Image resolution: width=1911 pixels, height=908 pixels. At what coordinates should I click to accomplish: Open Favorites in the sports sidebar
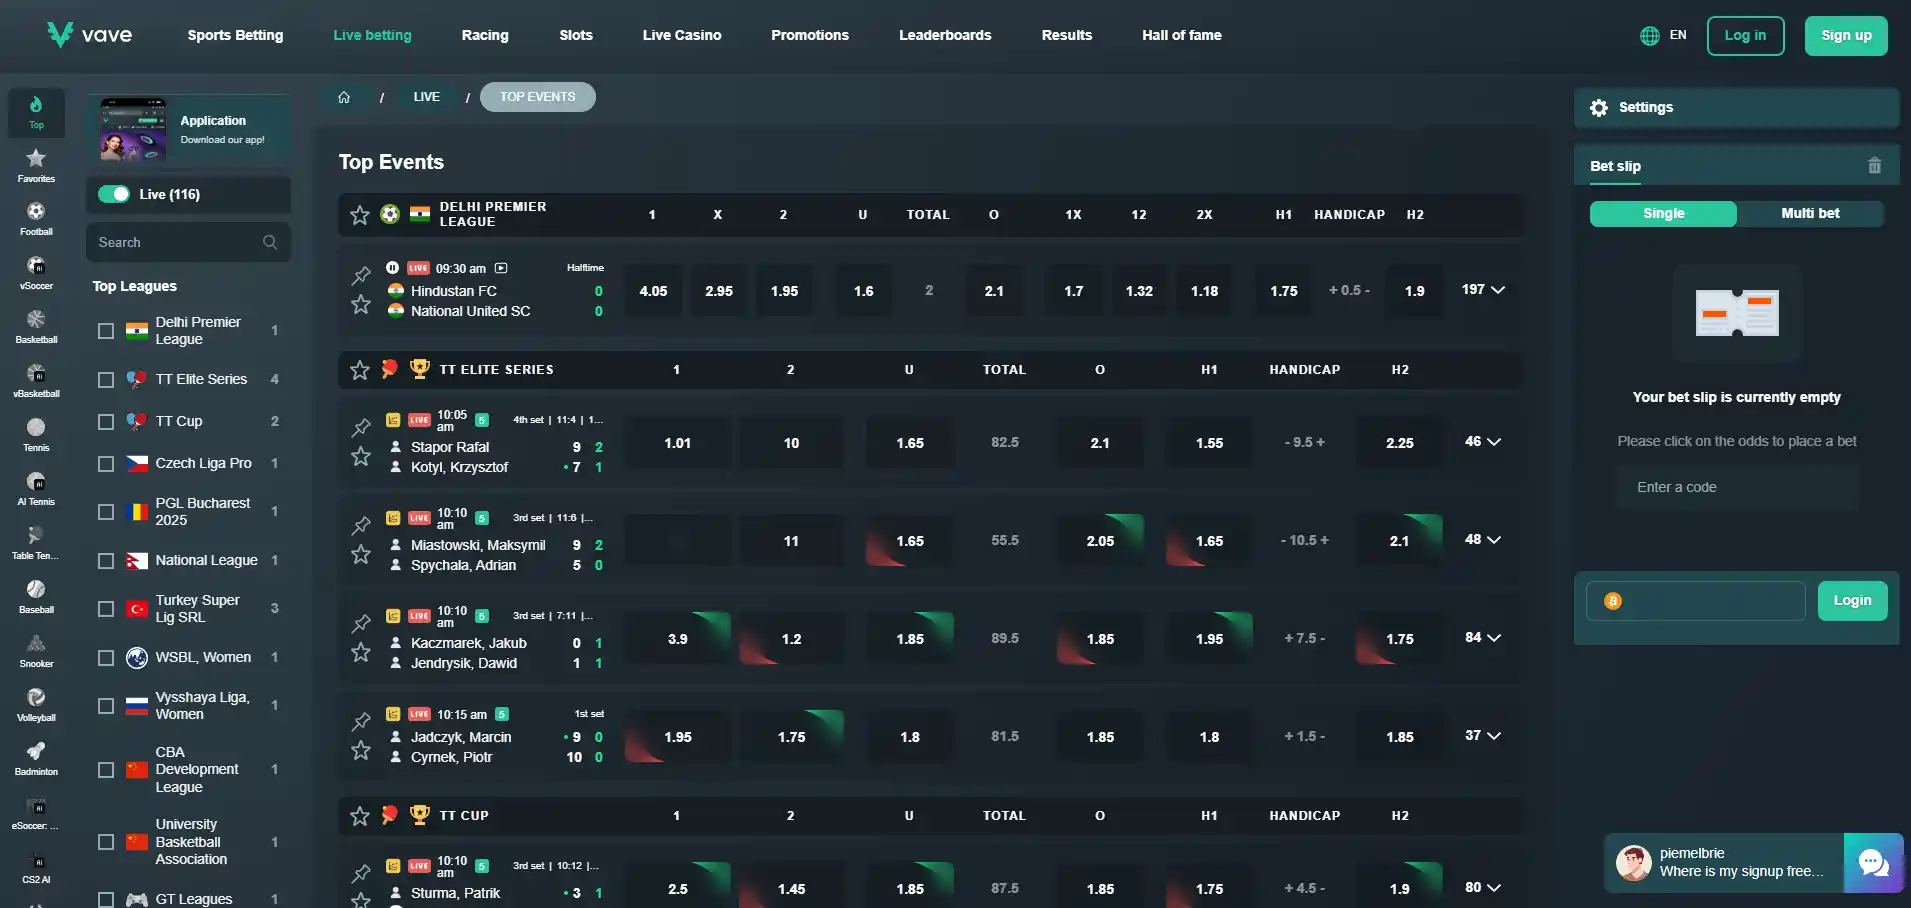pyautogui.click(x=36, y=165)
